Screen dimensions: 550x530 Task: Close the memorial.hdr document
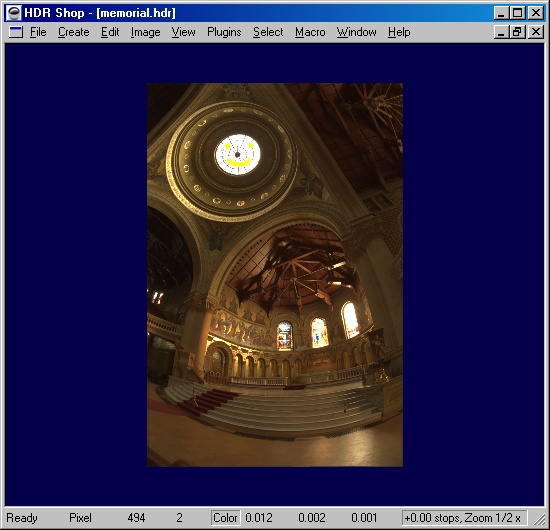pos(536,32)
